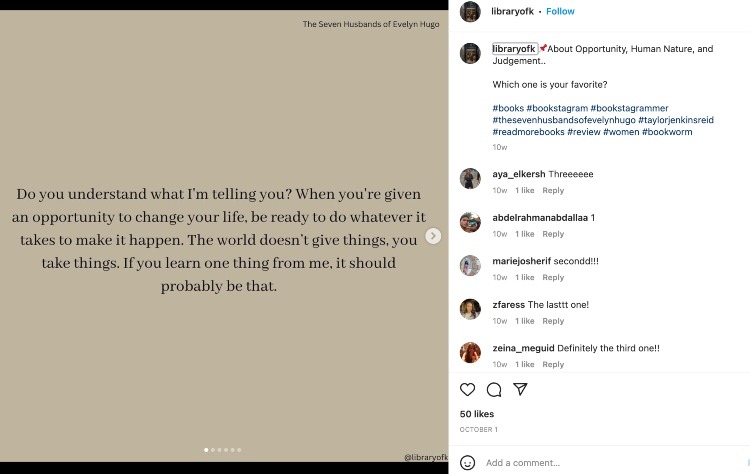Open #taylorjenkinsreid hashtag

676,120
